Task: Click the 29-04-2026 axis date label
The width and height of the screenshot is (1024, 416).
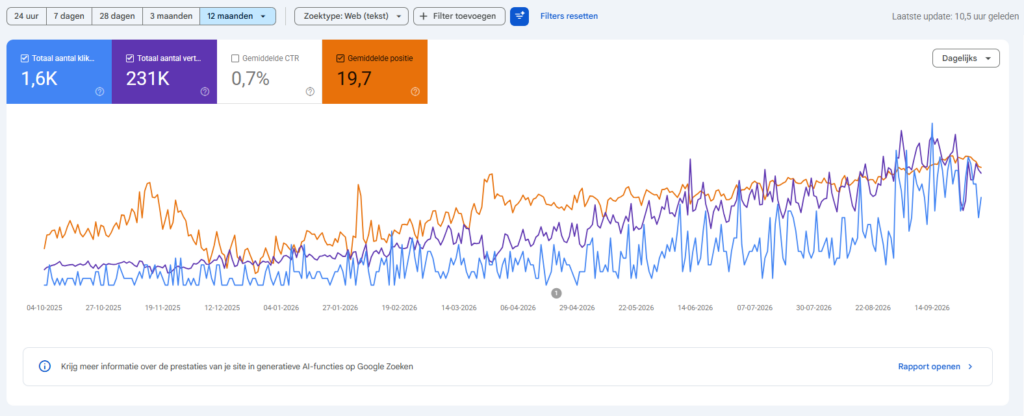Action: coord(576,307)
